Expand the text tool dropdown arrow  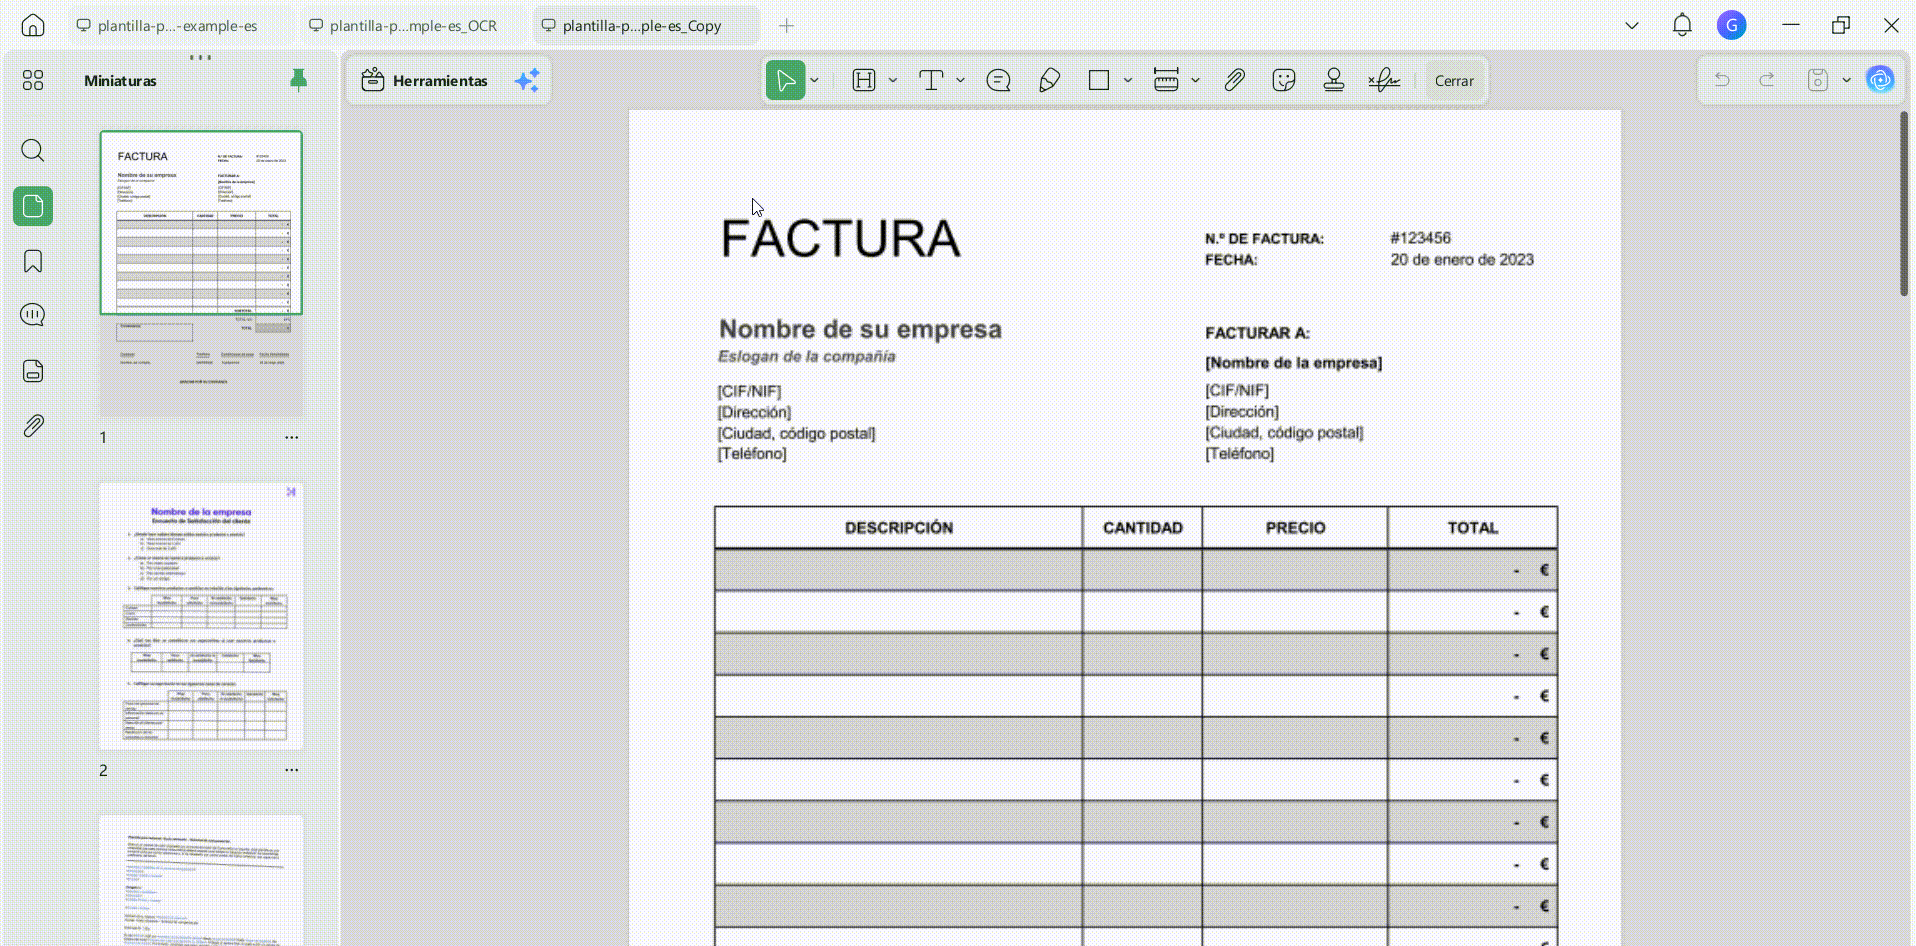pos(960,80)
